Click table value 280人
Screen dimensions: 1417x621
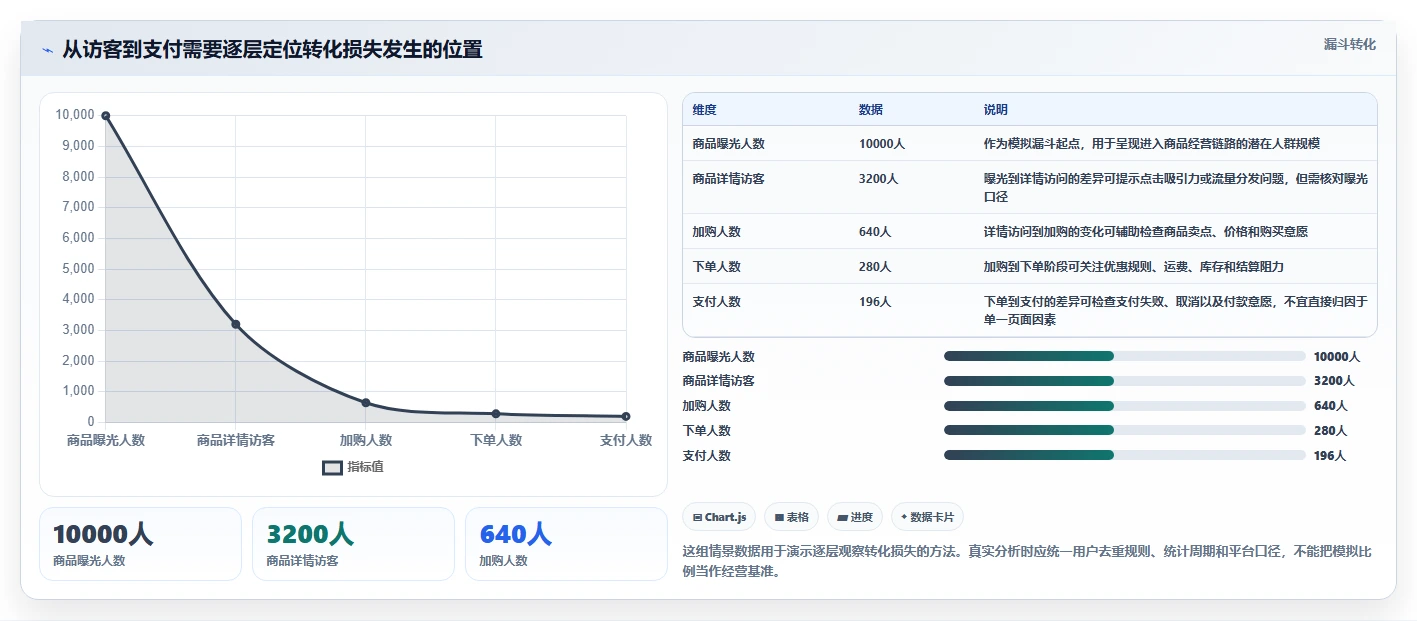pos(875,267)
